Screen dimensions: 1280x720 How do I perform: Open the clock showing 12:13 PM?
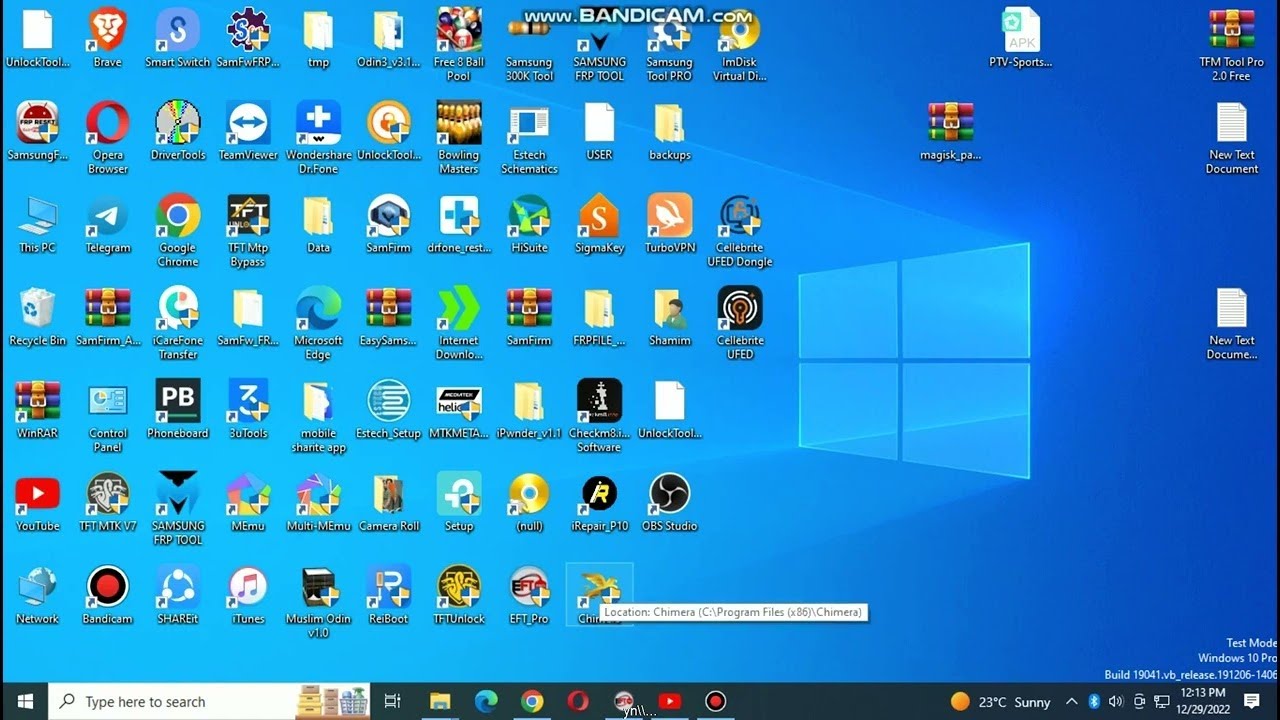[1201, 701]
